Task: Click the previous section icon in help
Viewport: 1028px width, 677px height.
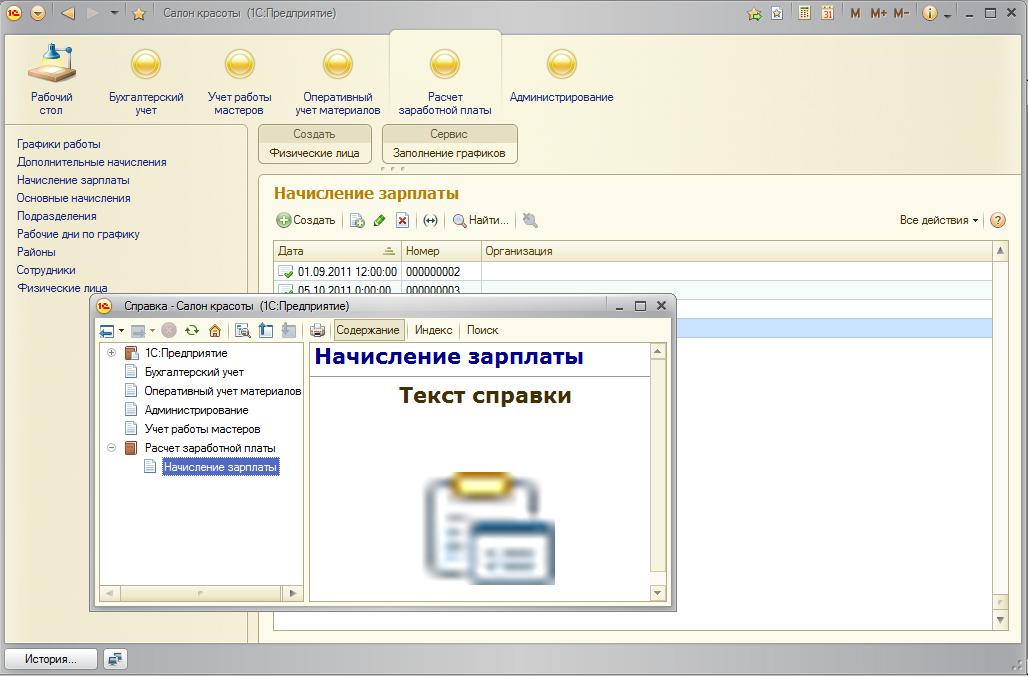Action: tap(266, 330)
